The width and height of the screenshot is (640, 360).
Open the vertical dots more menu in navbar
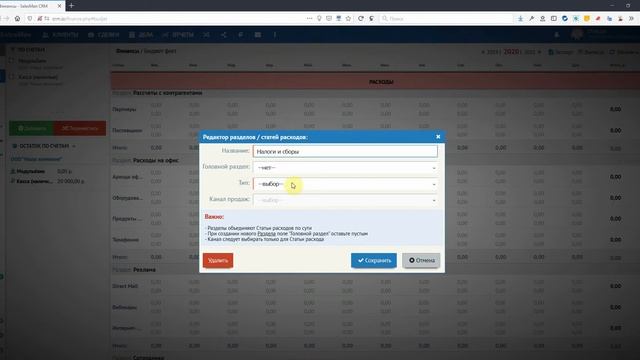coord(275,35)
